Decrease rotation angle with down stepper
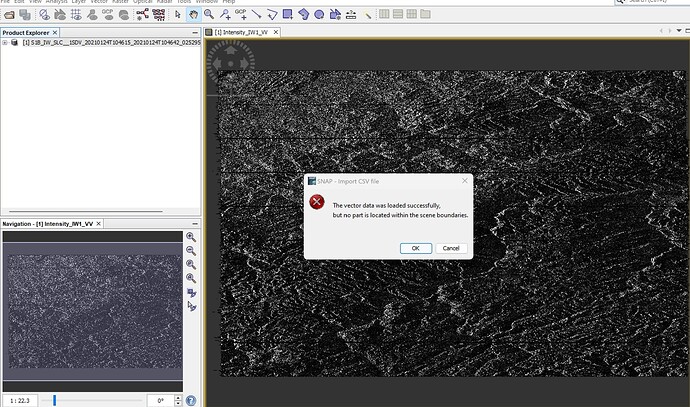 click(178, 403)
